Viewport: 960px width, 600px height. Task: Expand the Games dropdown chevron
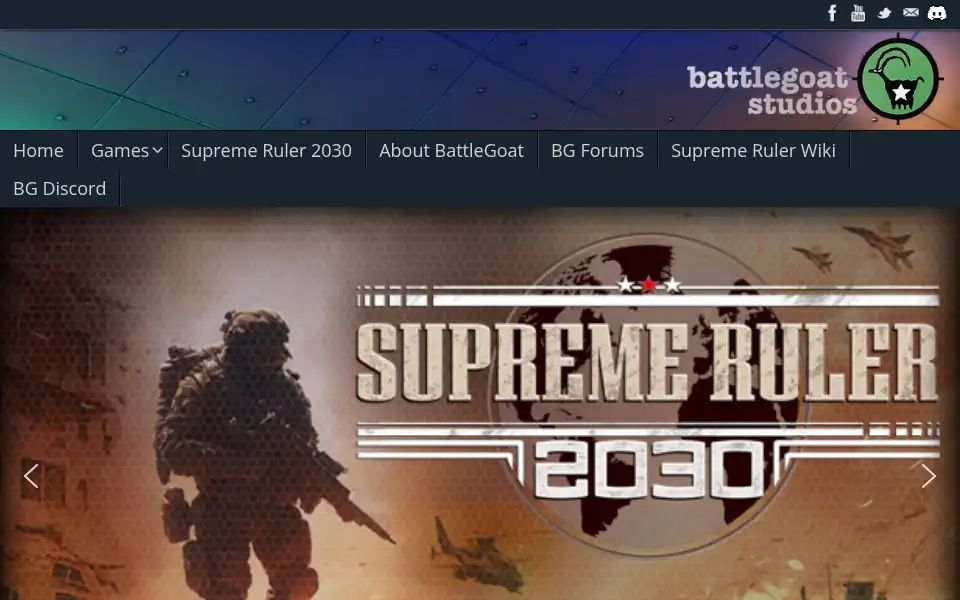(x=157, y=150)
